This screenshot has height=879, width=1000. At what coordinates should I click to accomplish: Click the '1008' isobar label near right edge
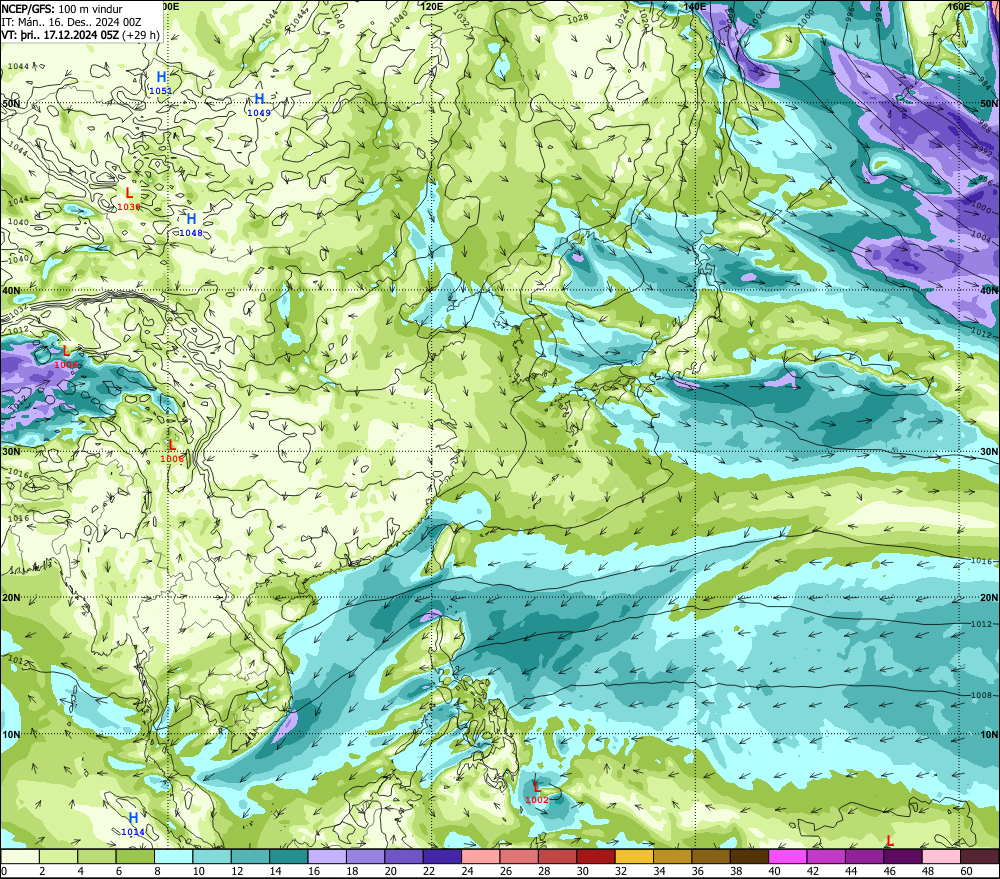[x=982, y=695]
